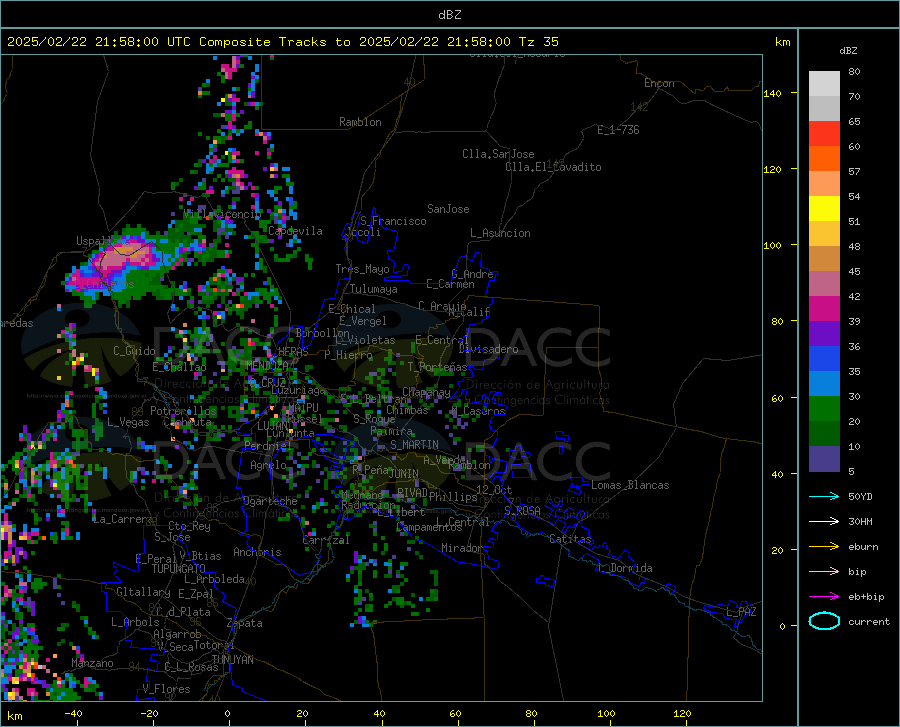Click the 'current' legend label

pyautogui.click(x=869, y=621)
